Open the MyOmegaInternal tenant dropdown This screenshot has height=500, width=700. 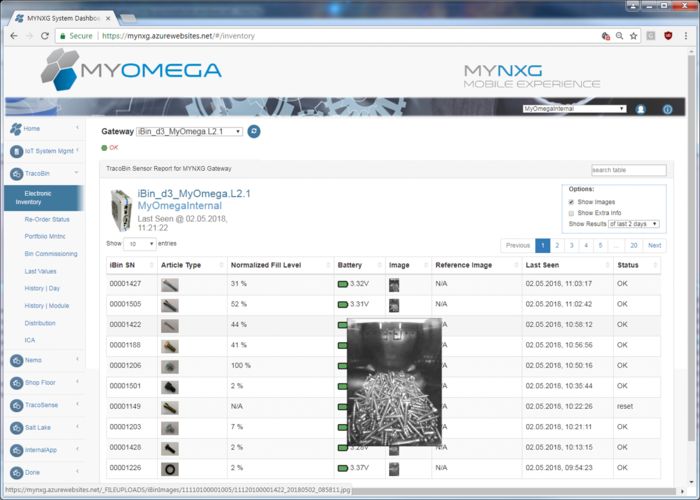pos(574,108)
